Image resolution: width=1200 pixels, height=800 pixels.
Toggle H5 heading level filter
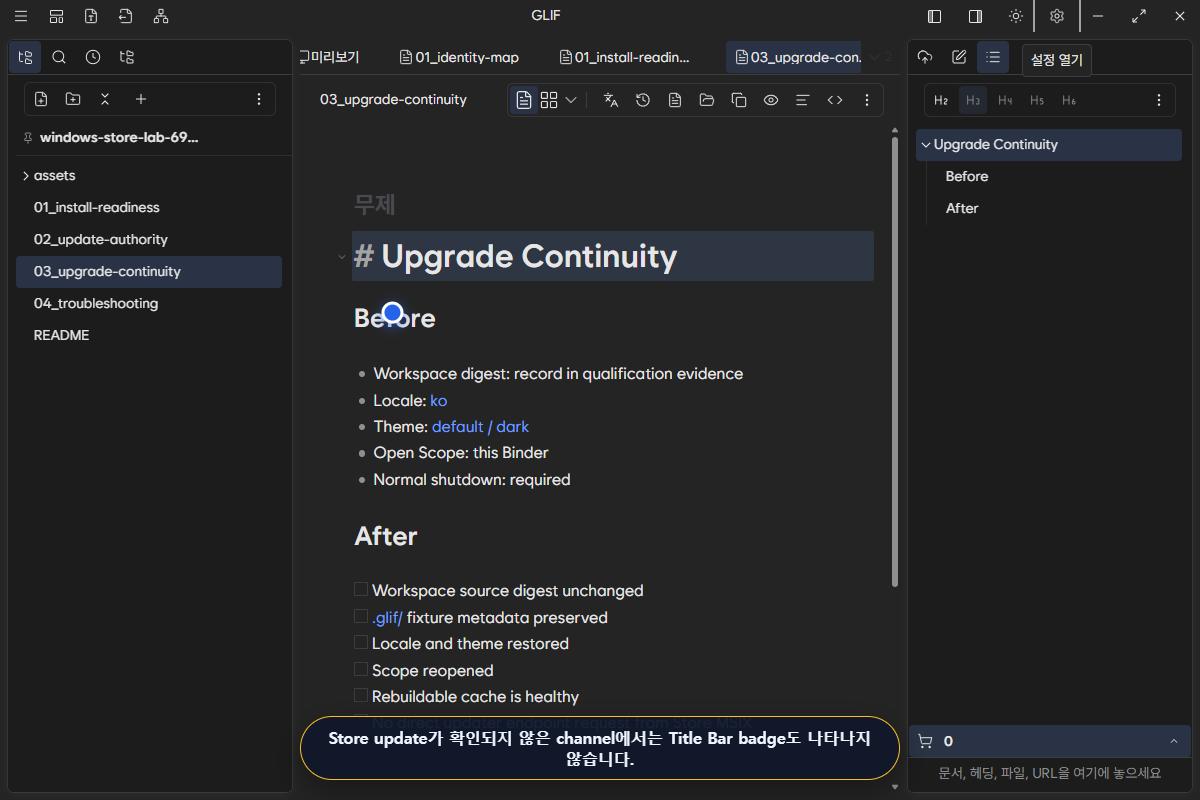(x=1037, y=100)
